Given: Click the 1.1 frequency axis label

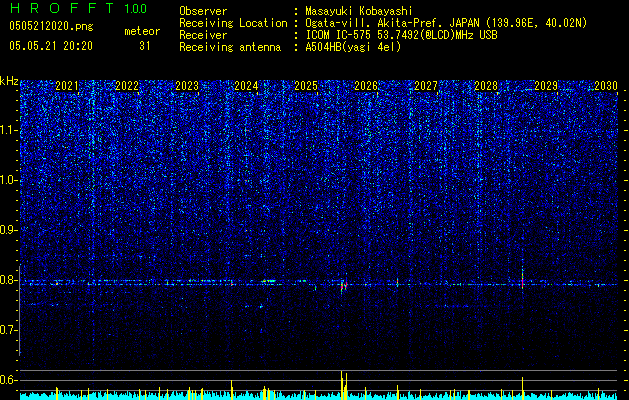Looking at the screenshot, I should [x=9, y=130].
